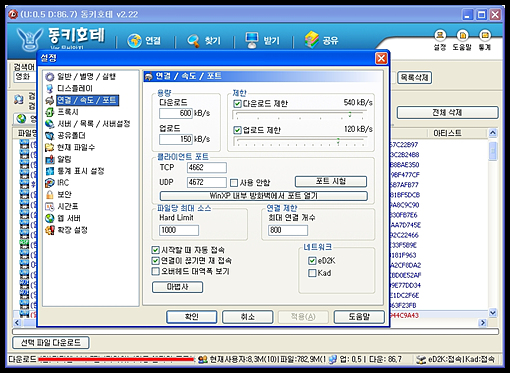Click the 통계 statistics icon at top right

click(485, 40)
